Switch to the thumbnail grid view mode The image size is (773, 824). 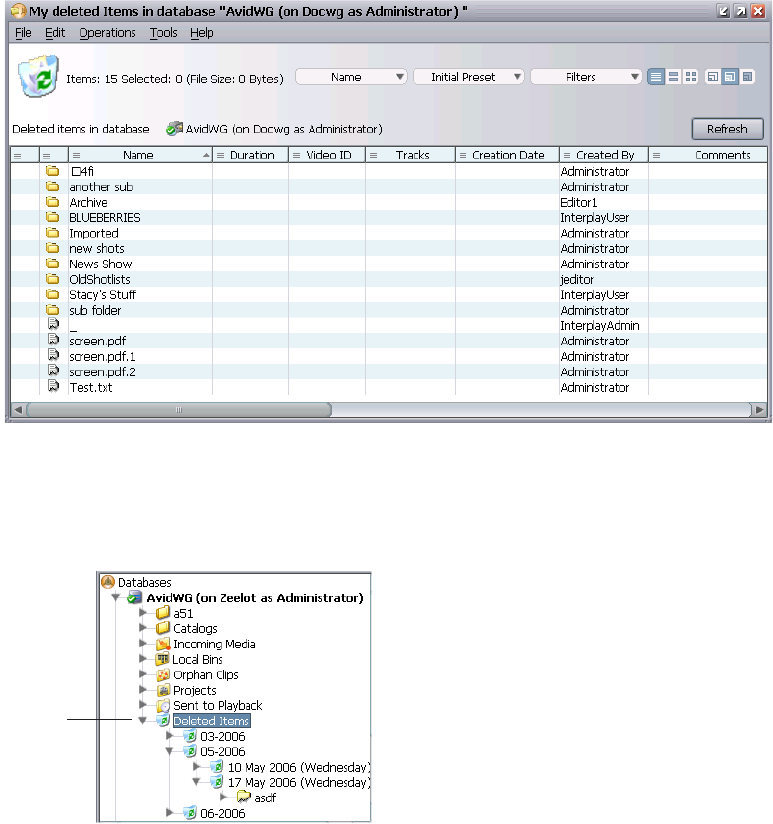coord(691,77)
